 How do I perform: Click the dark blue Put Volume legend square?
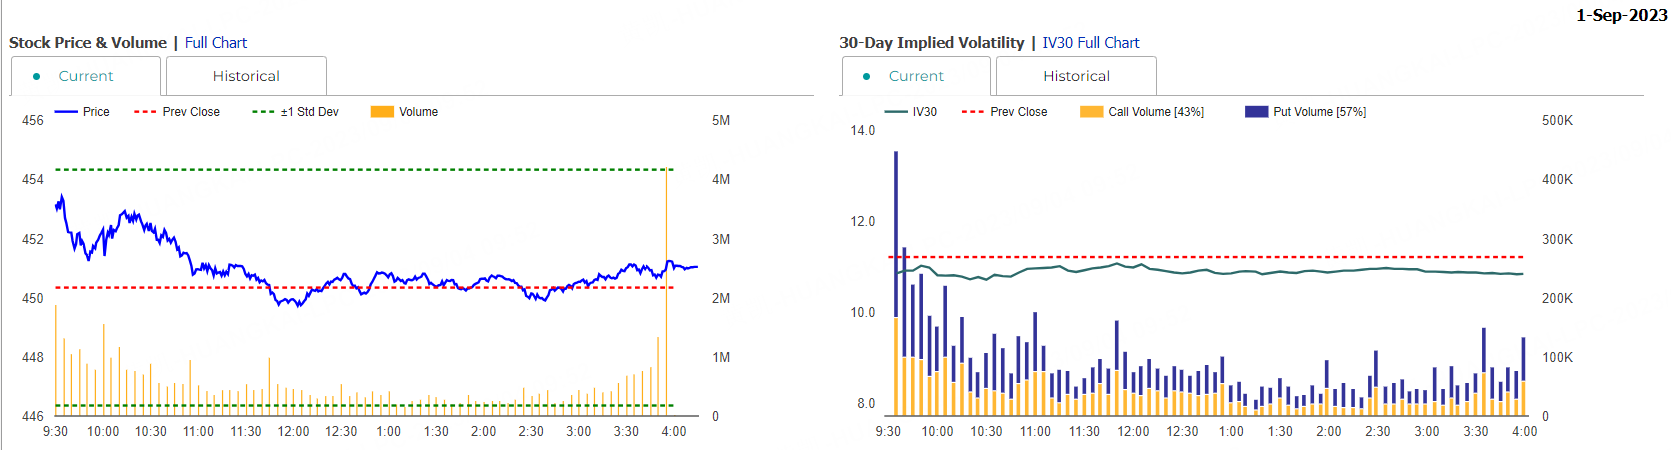point(1256,112)
